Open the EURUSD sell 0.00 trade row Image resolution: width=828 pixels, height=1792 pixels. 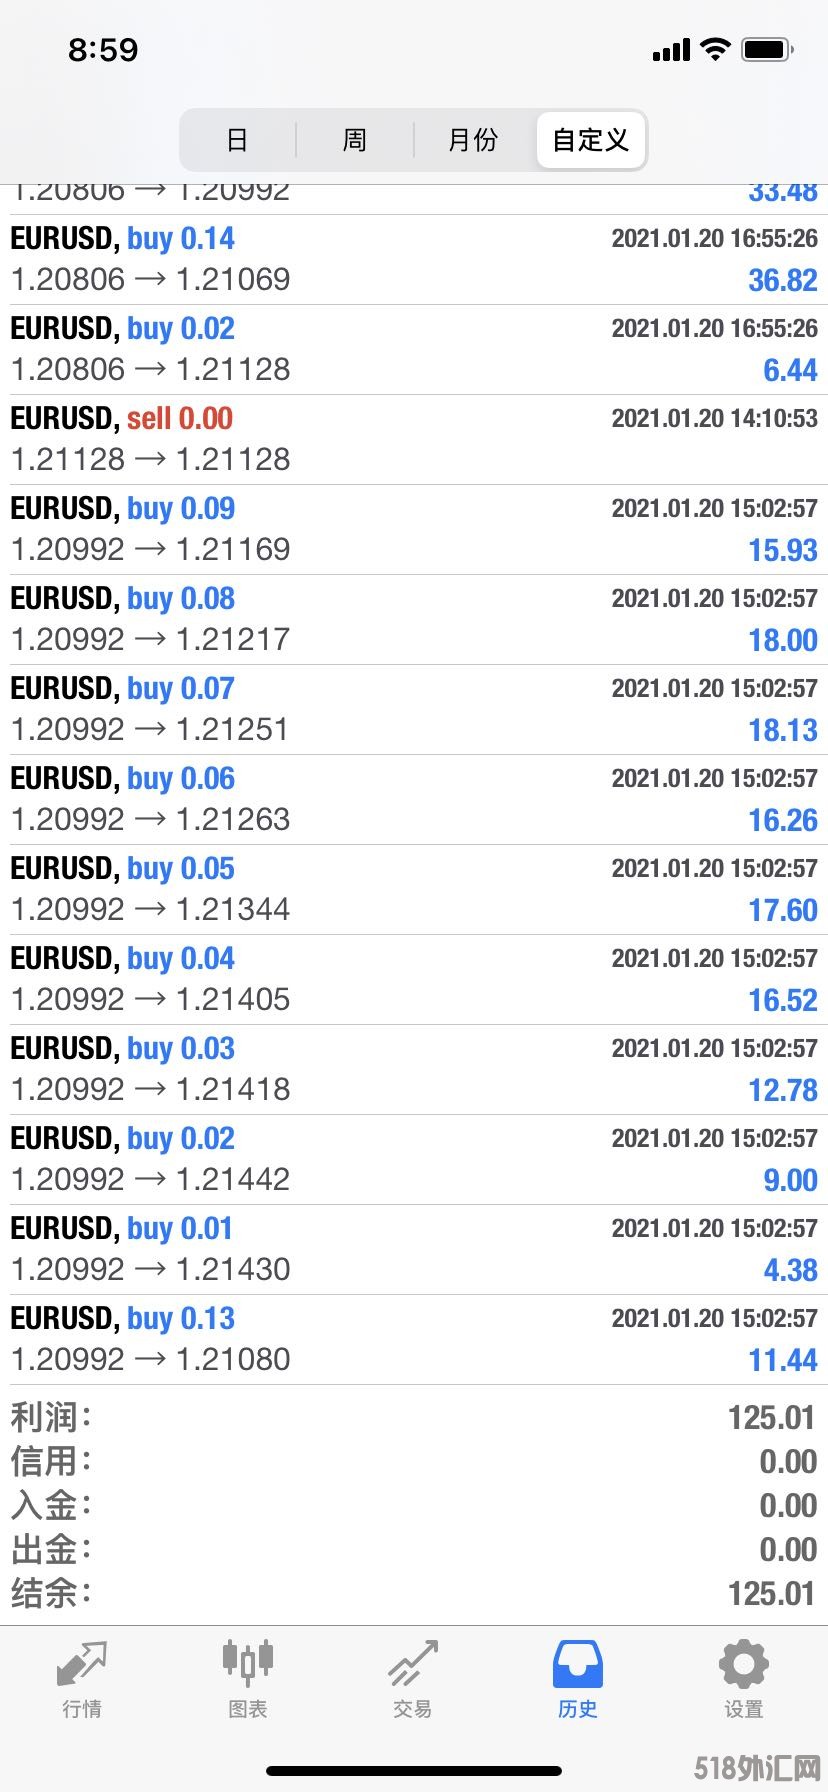click(x=414, y=440)
